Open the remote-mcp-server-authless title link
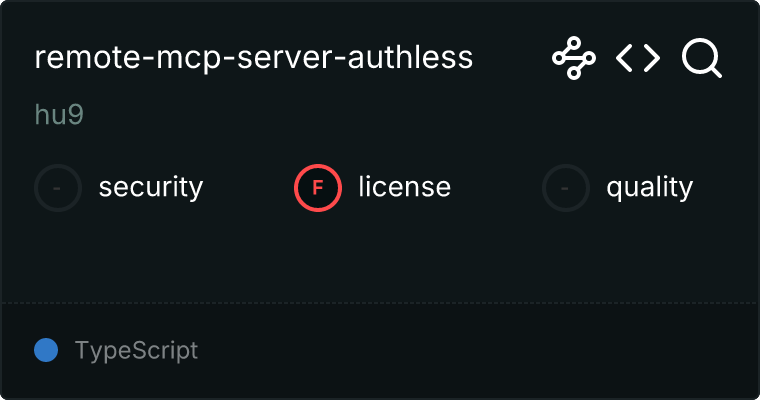Image resolution: width=760 pixels, height=400 pixels. (x=253, y=57)
